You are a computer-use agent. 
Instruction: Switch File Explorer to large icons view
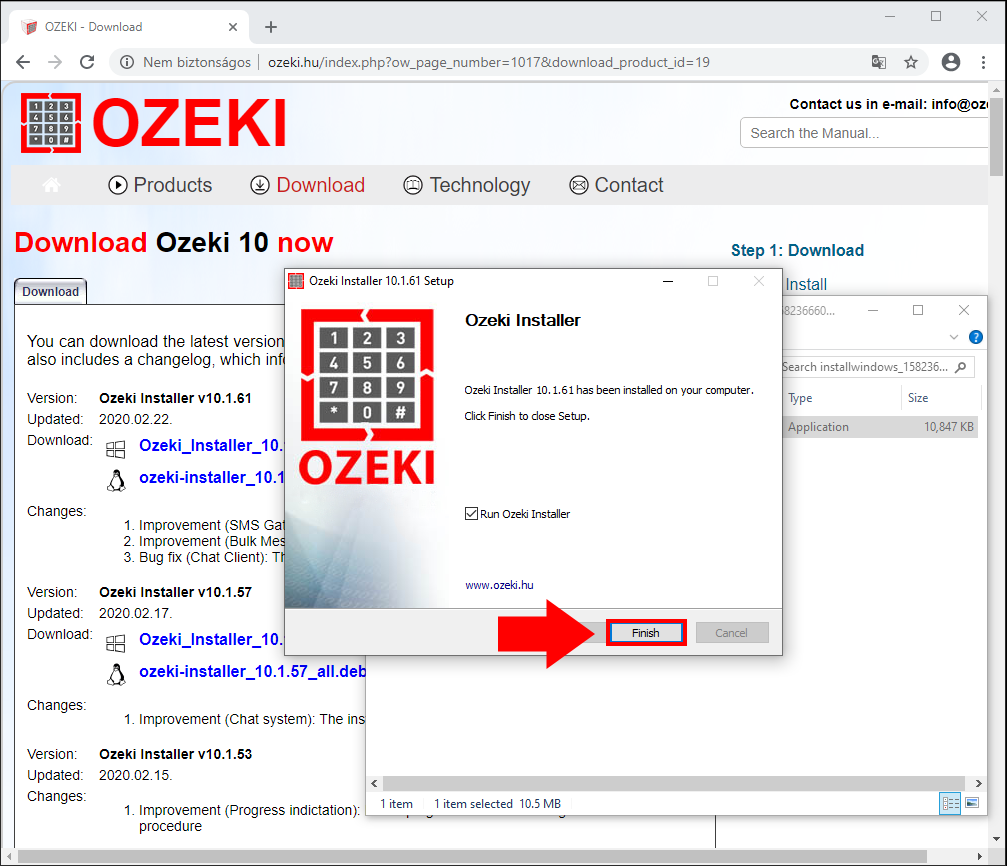pos(972,803)
